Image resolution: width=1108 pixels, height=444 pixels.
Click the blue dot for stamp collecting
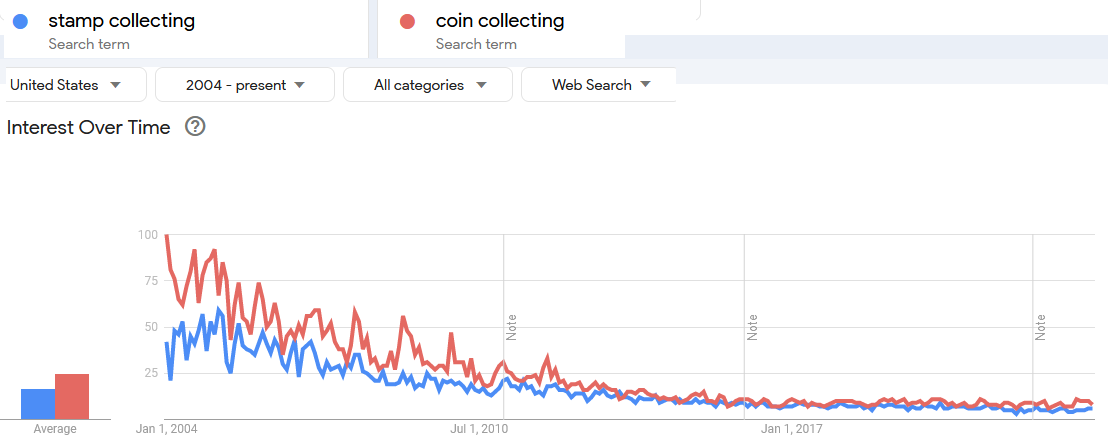(x=20, y=21)
